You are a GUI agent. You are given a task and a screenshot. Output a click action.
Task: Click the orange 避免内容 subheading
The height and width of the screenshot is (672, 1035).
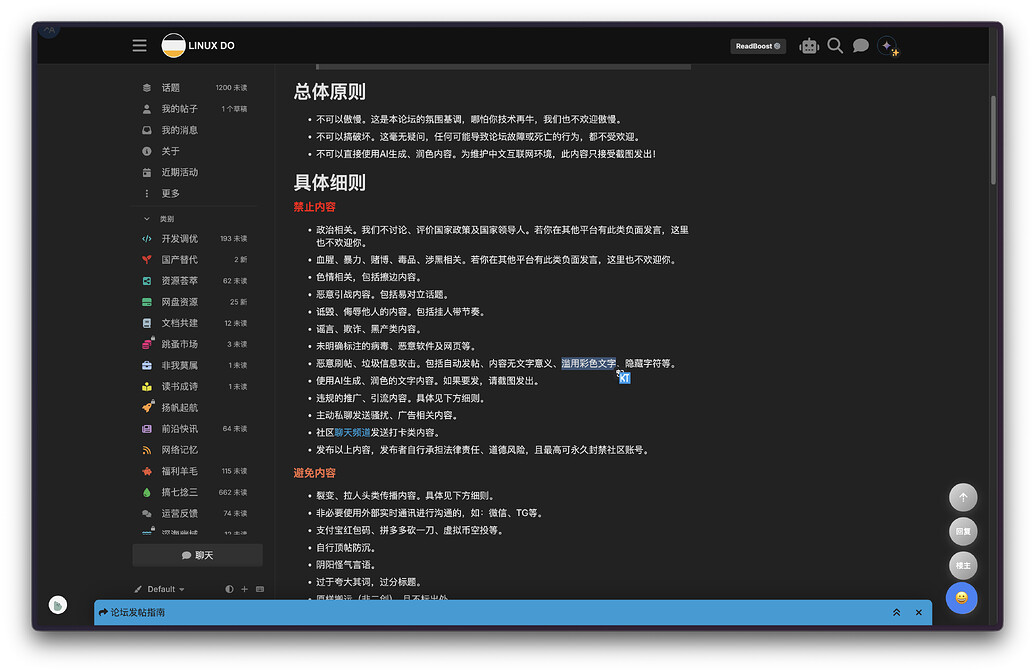click(314, 473)
